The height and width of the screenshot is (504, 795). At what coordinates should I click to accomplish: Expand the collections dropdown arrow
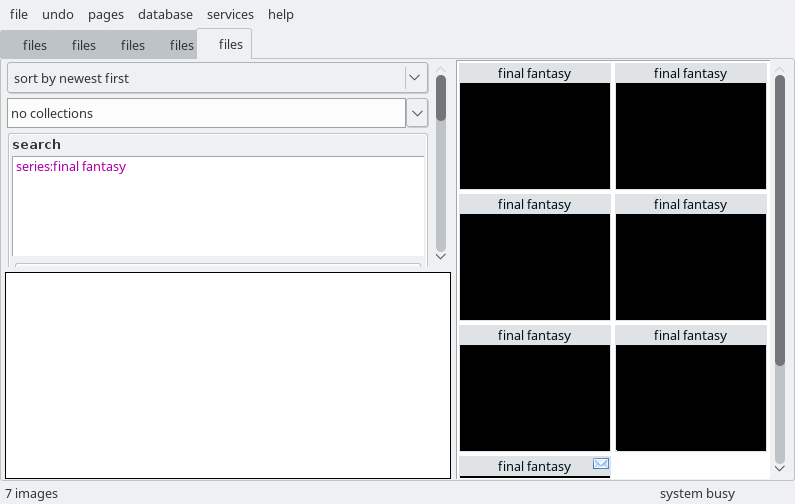417,113
